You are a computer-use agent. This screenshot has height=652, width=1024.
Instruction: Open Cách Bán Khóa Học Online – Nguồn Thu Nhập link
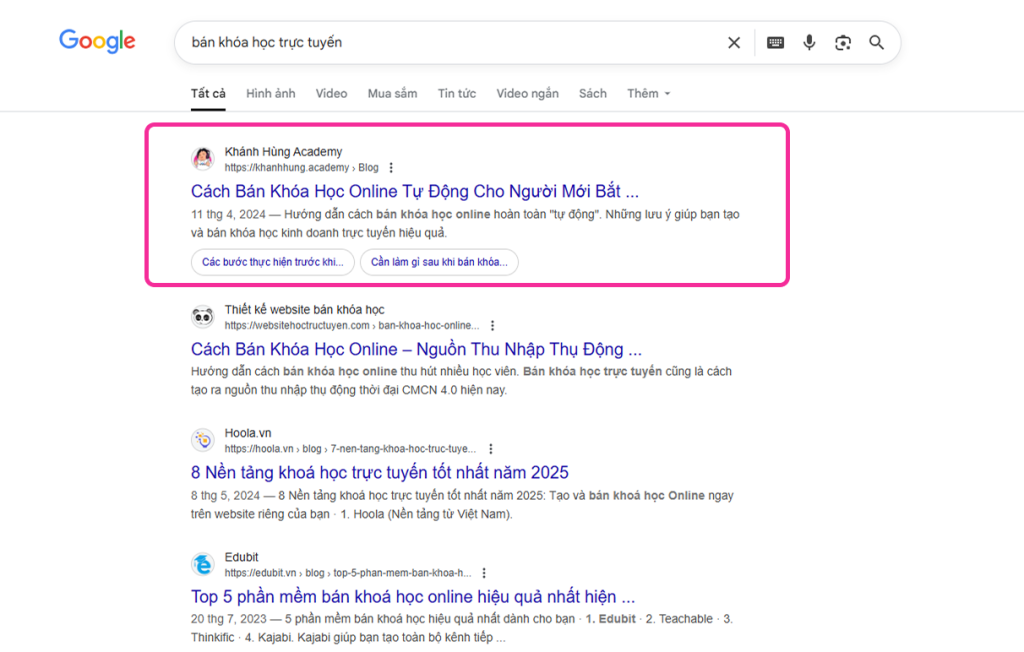point(416,350)
